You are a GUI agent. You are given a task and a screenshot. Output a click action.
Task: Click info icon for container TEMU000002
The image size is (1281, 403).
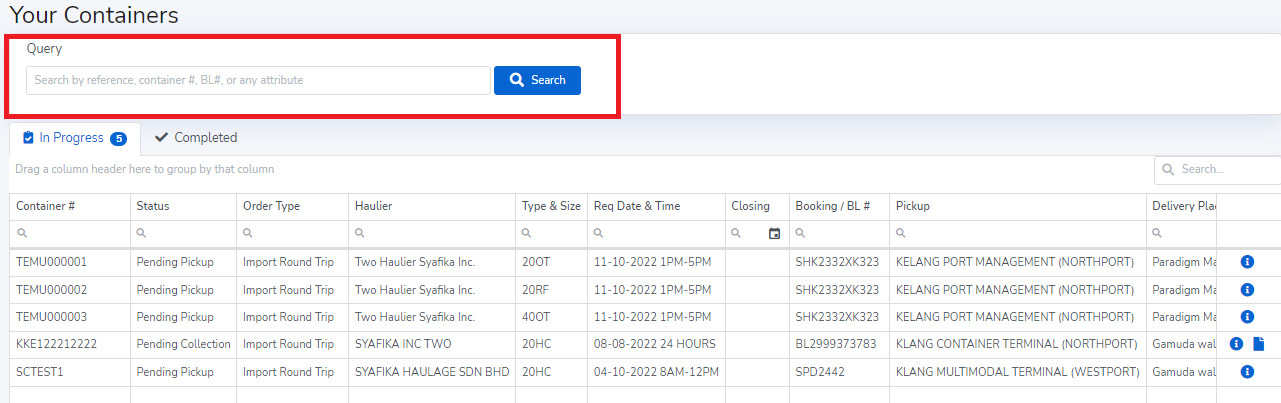(x=1247, y=290)
